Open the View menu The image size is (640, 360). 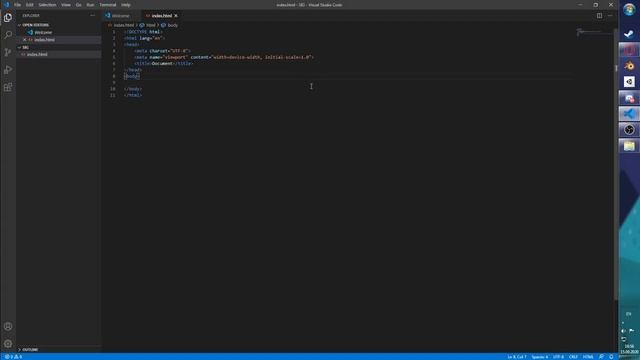pyautogui.click(x=66, y=5)
